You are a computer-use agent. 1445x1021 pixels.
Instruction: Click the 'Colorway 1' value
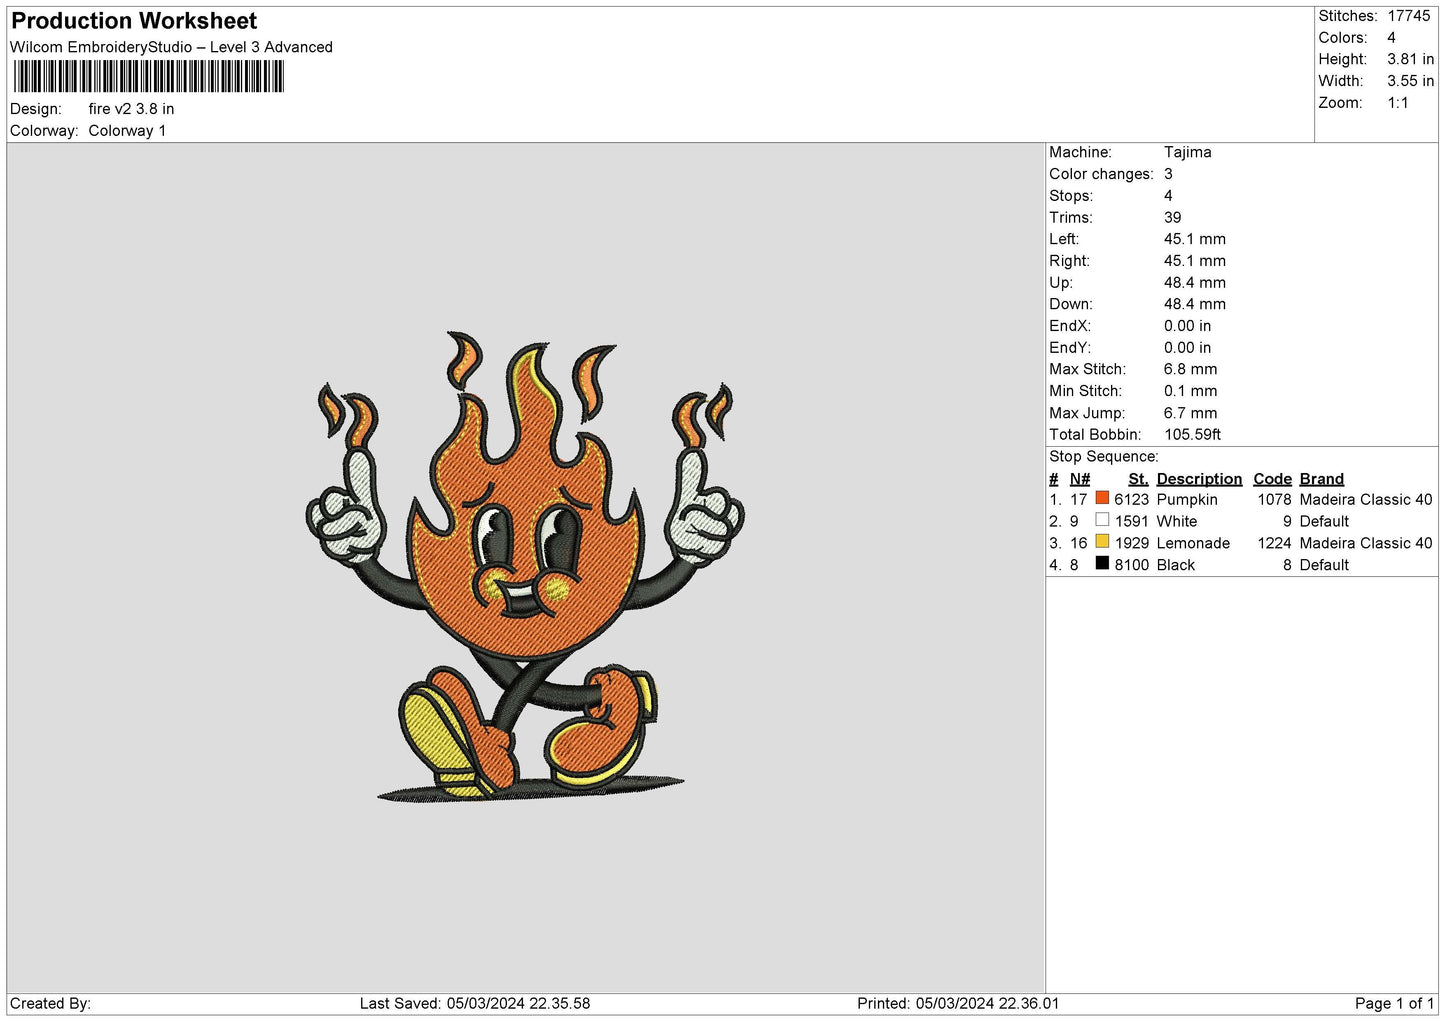pos(127,131)
